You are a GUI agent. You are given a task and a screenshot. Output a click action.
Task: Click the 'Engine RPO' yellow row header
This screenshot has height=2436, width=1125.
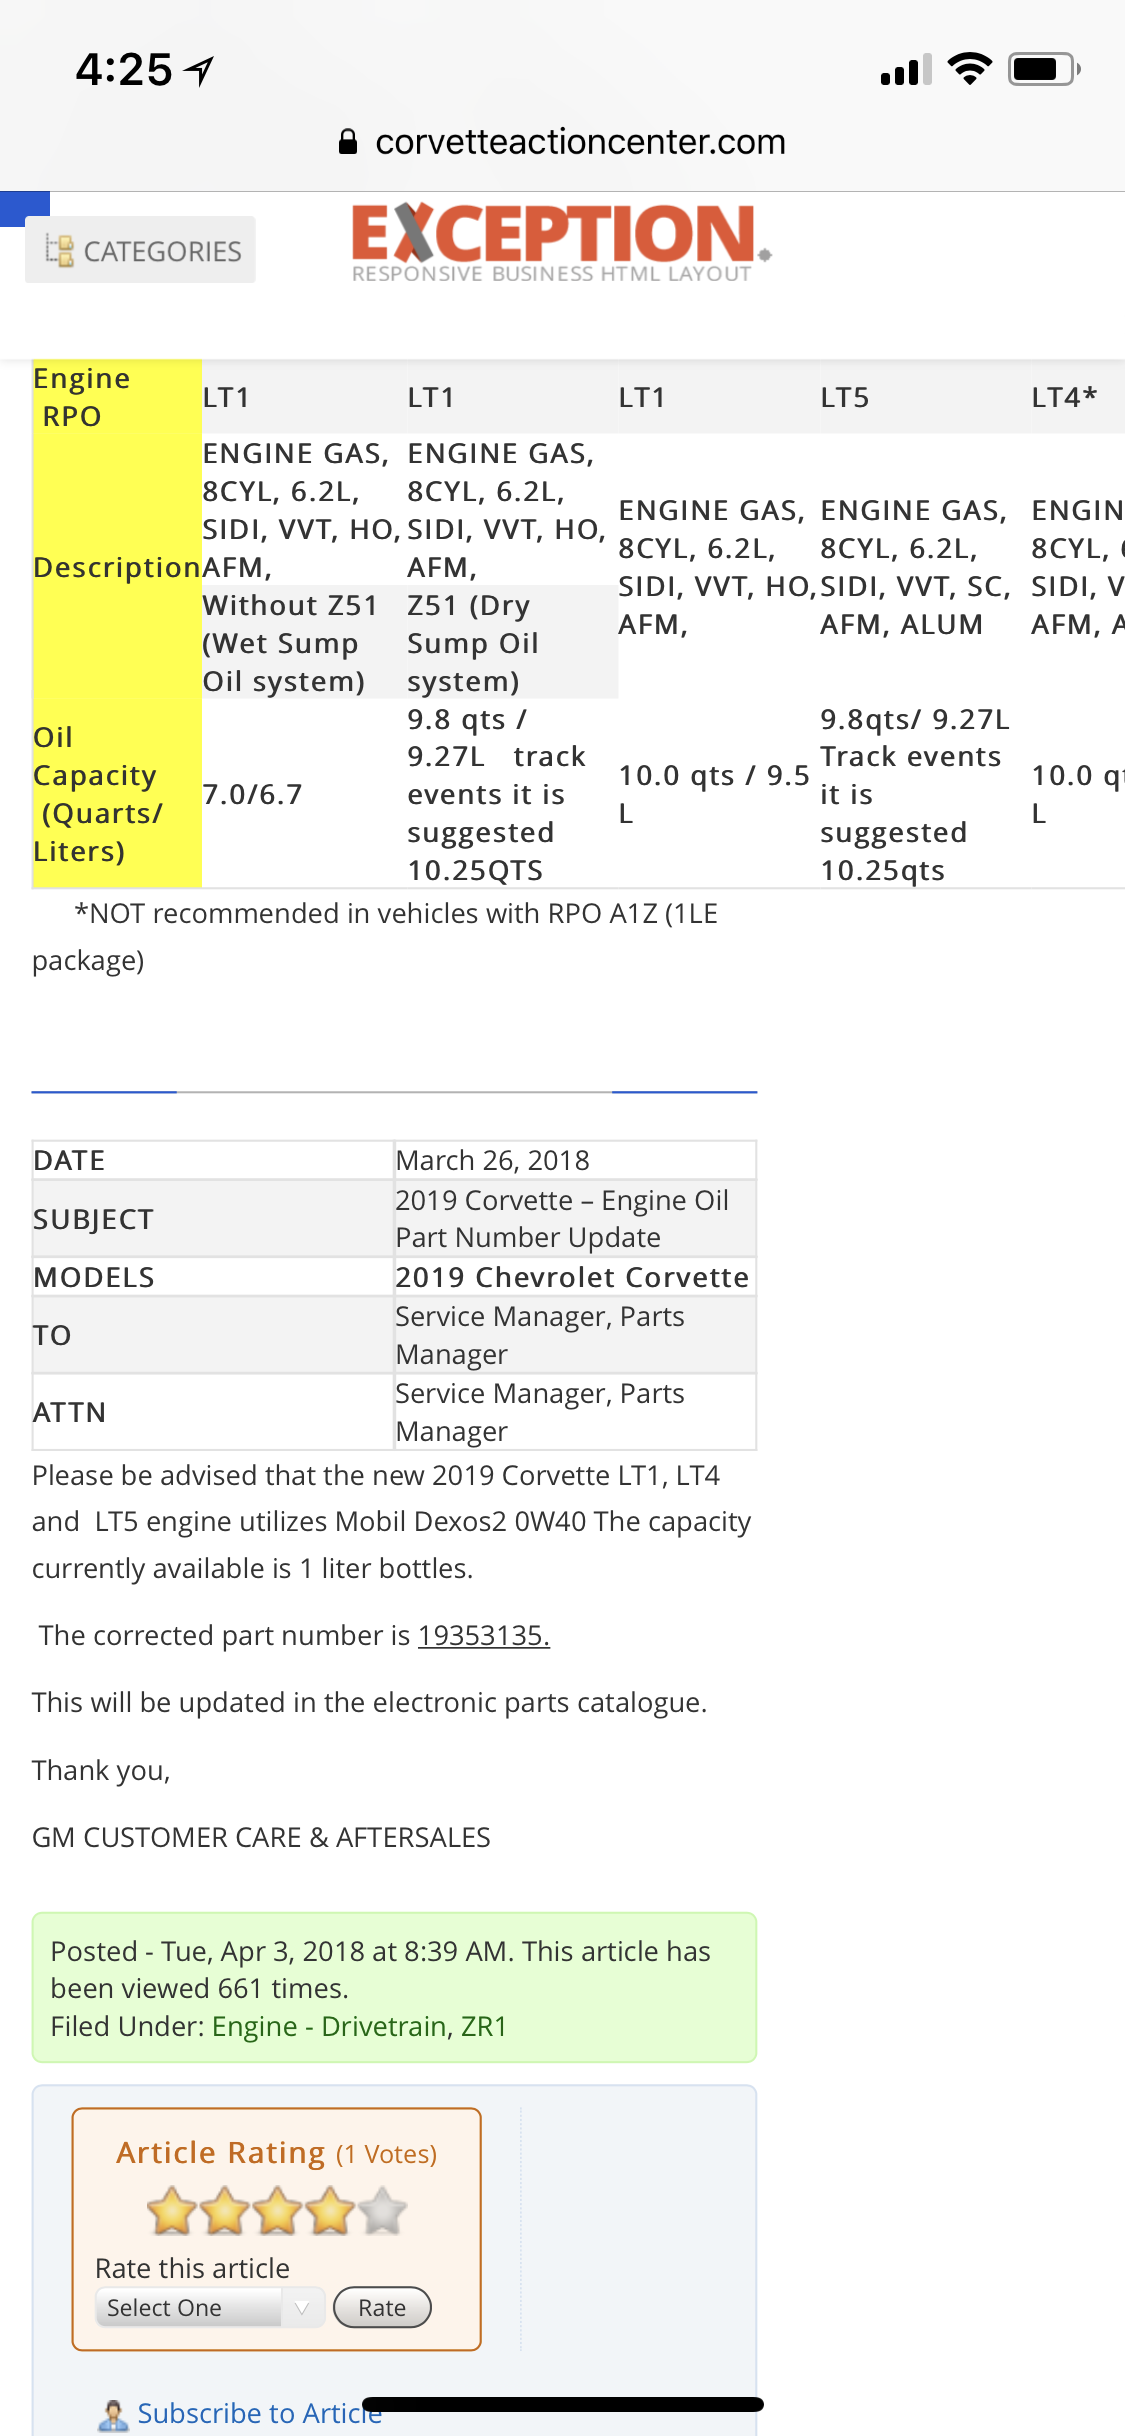[116, 397]
